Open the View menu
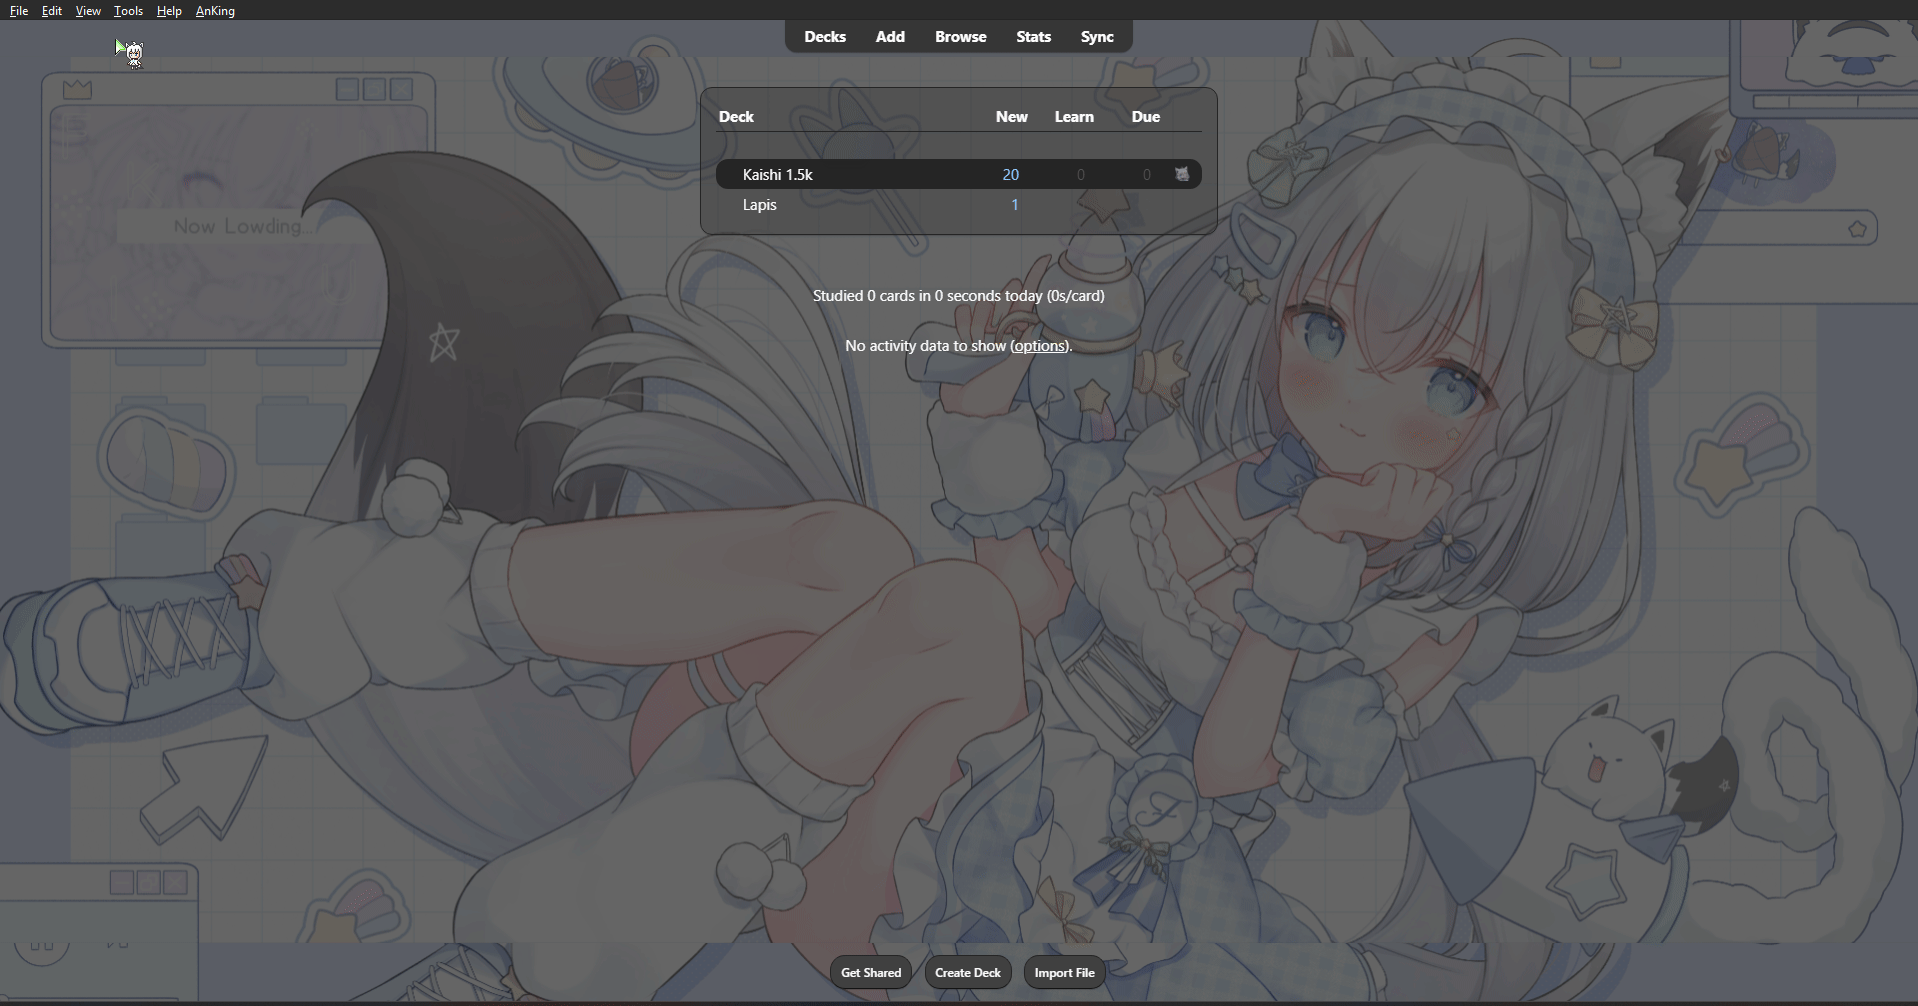The height and width of the screenshot is (1006, 1918). 88,11
